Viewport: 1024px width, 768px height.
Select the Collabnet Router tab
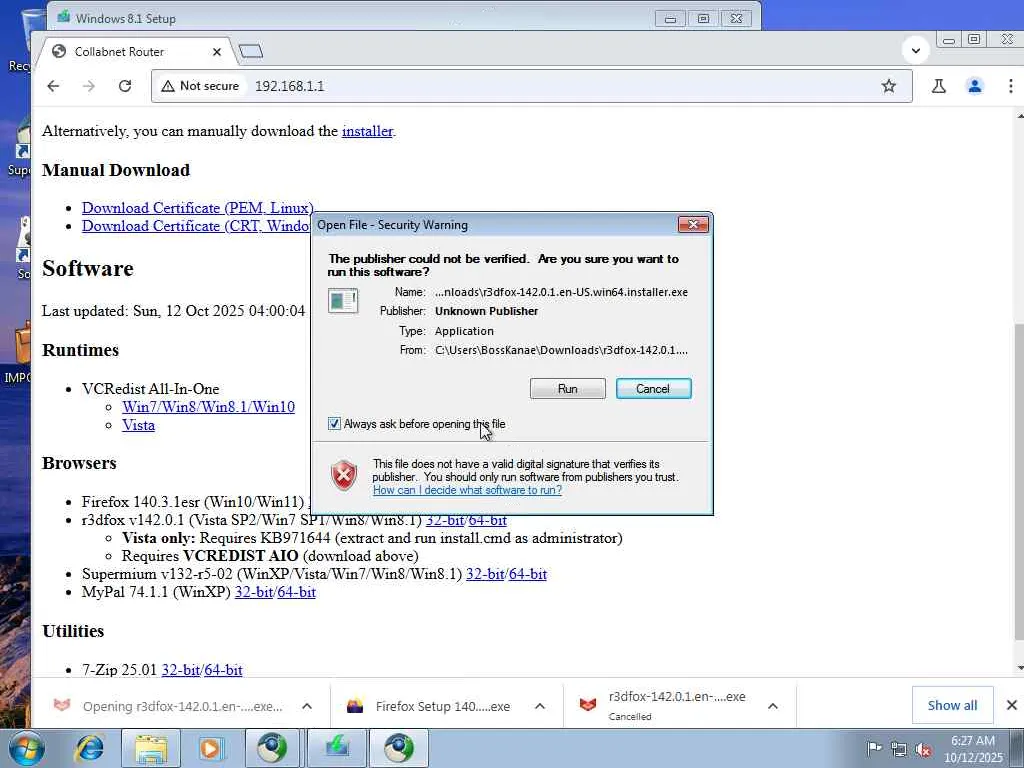coord(134,52)
